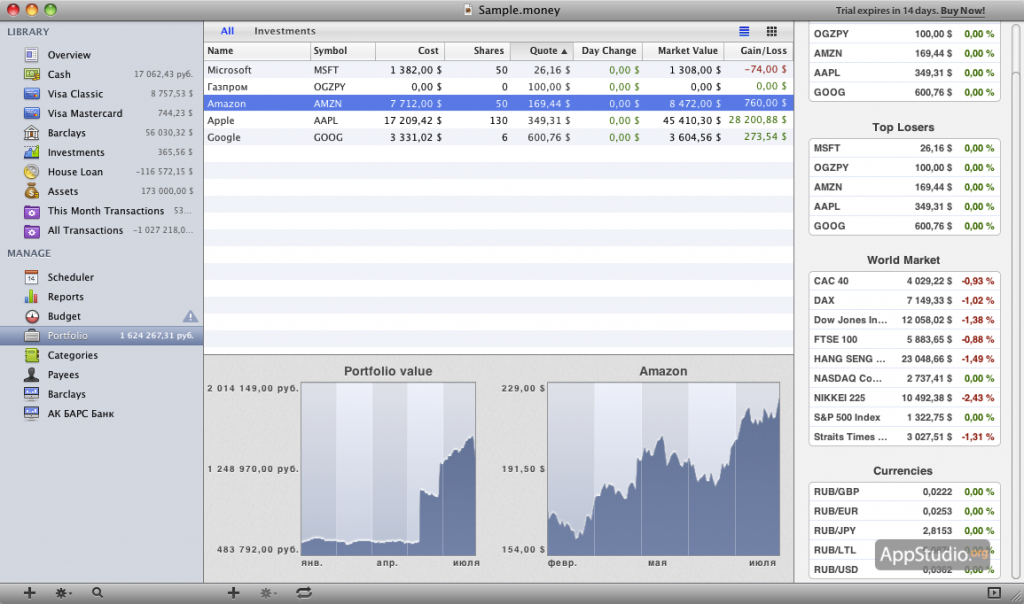This screenshot has width=1024, height=604.
Task: Click the Visa Mastercard card icon
Action: 31,114
